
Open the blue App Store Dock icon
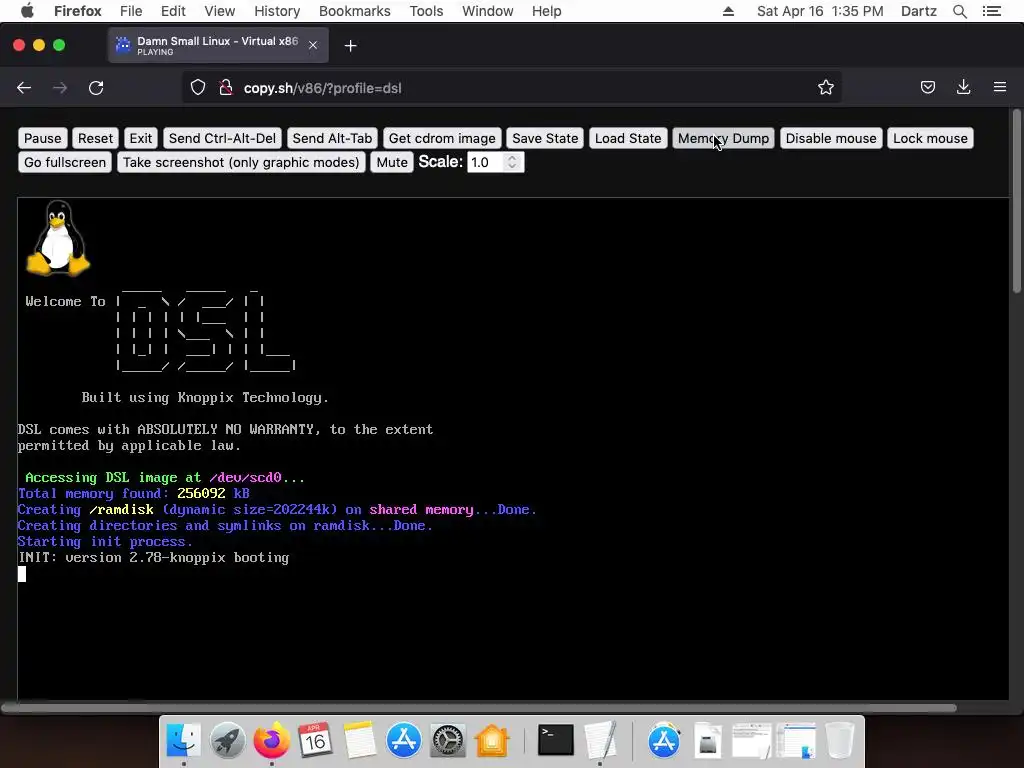click(404, 741)
